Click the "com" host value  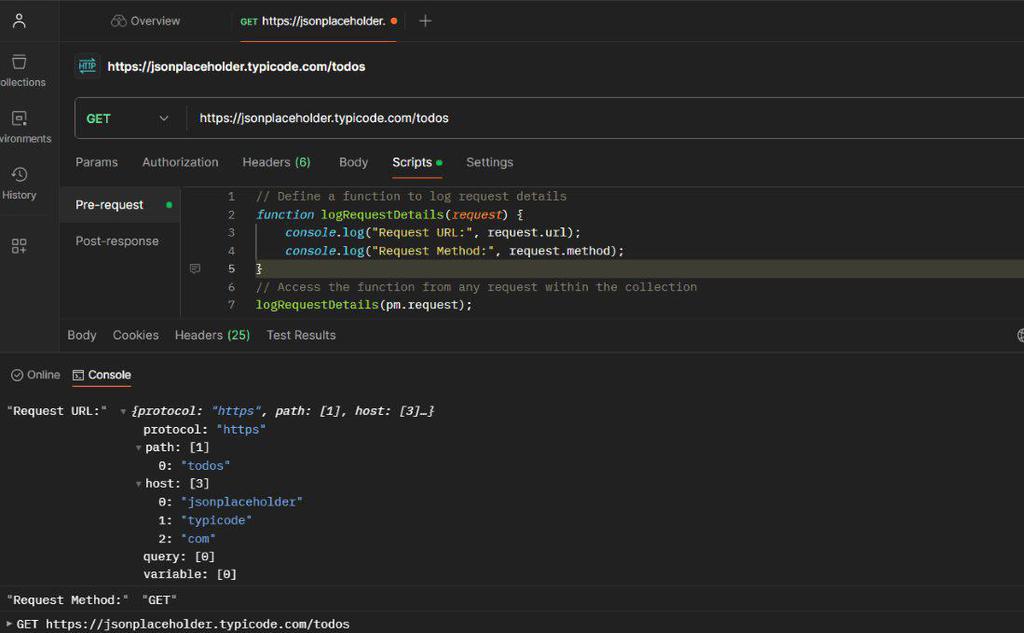coord(198,538)
